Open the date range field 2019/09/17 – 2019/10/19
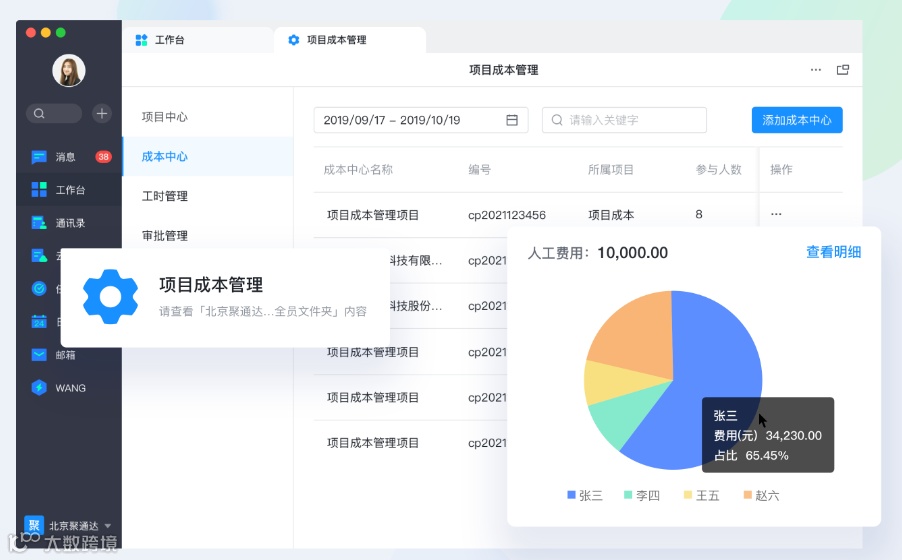Screen dimensions: 902x560 [421, 120]
